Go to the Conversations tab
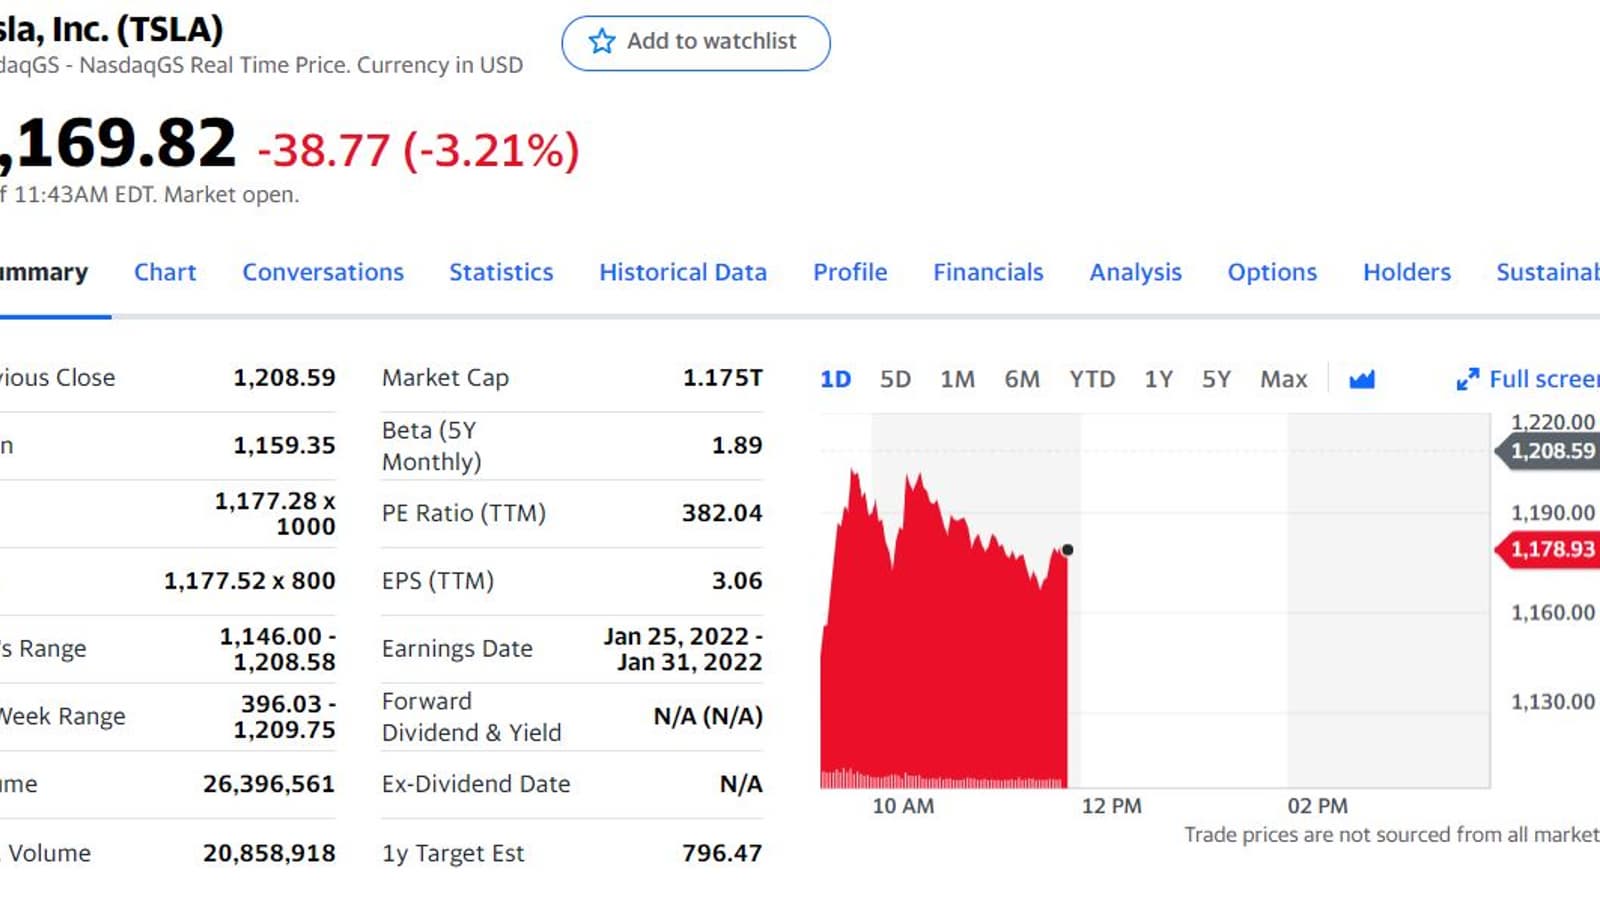 click(323, 272)
